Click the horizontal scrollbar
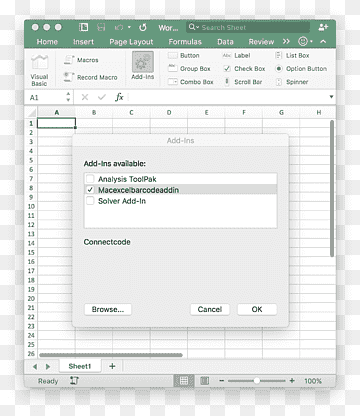This screenshot has height=416, width=360. click(x=111, y=355)
